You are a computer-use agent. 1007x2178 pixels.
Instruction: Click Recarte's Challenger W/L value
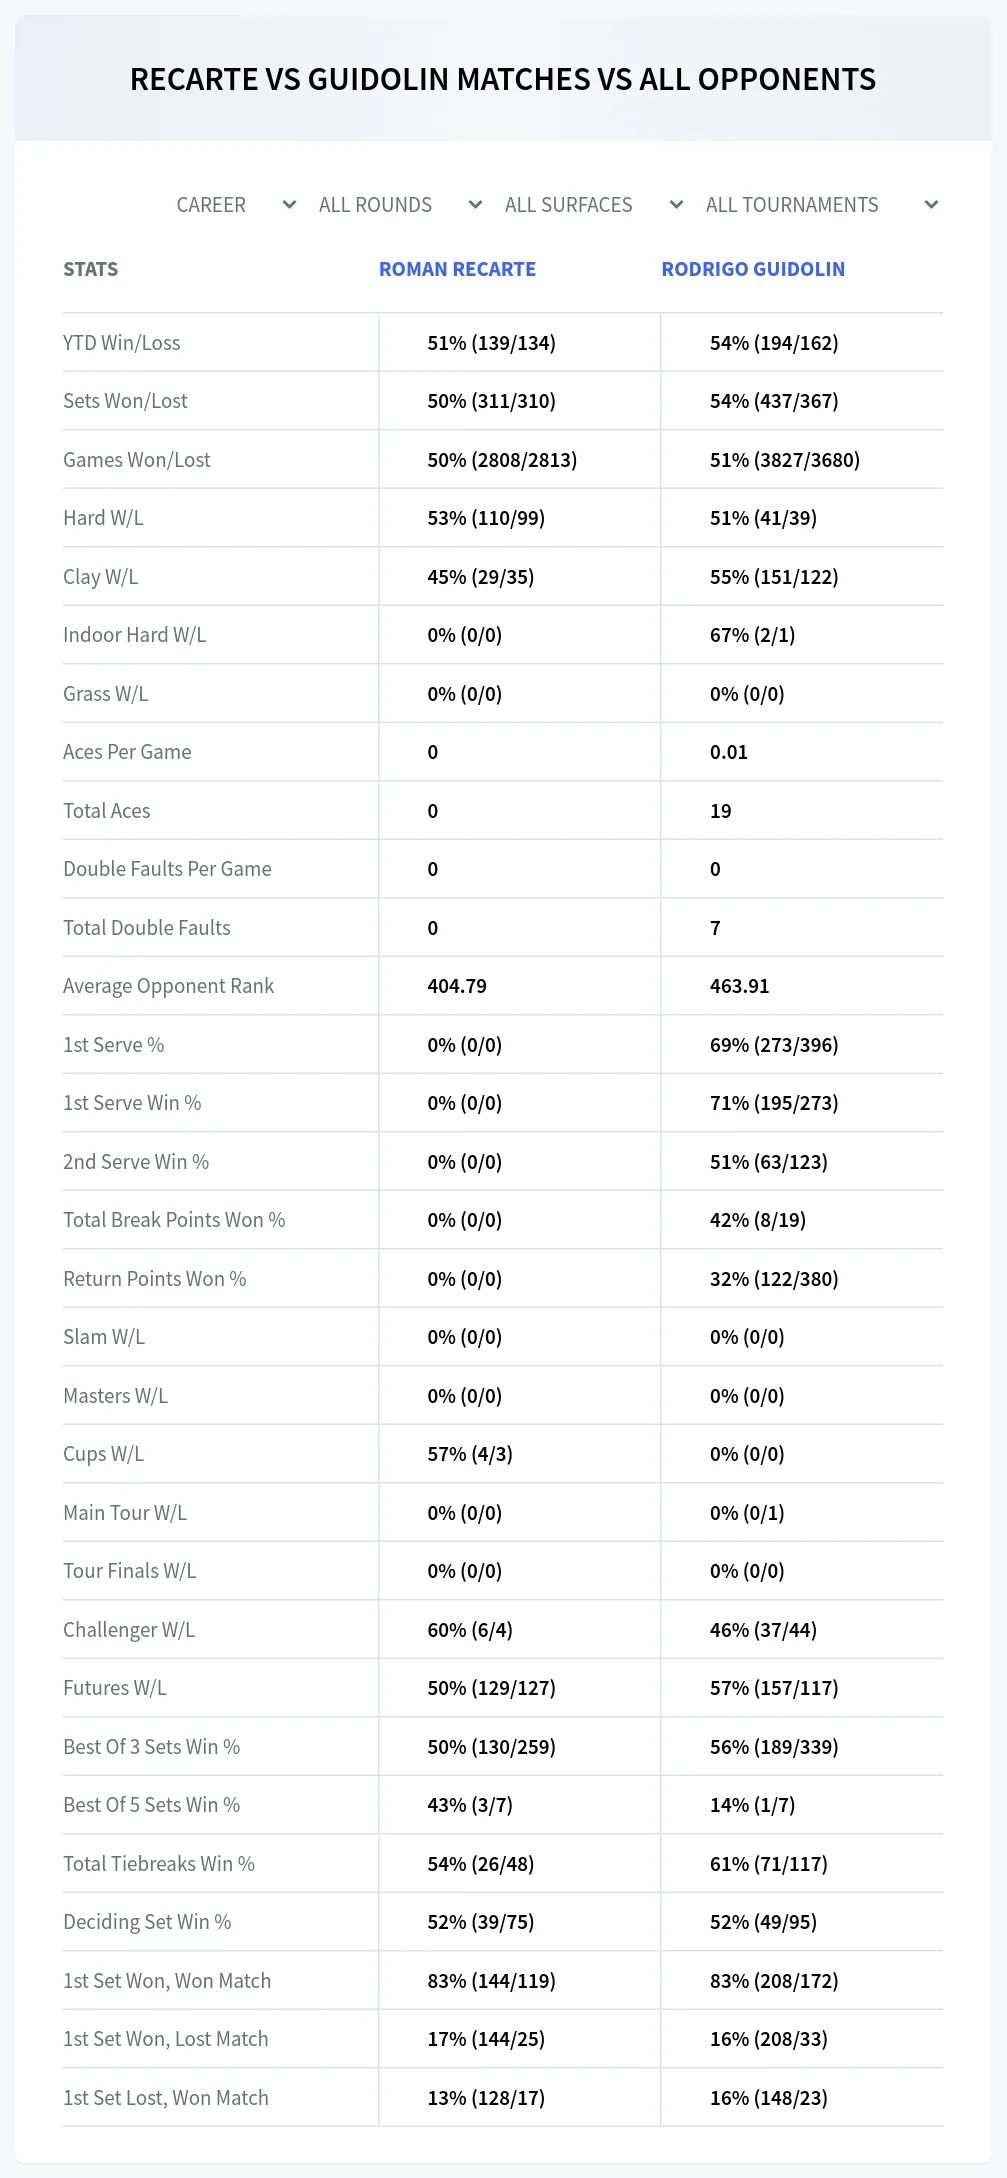[470, 1630]
